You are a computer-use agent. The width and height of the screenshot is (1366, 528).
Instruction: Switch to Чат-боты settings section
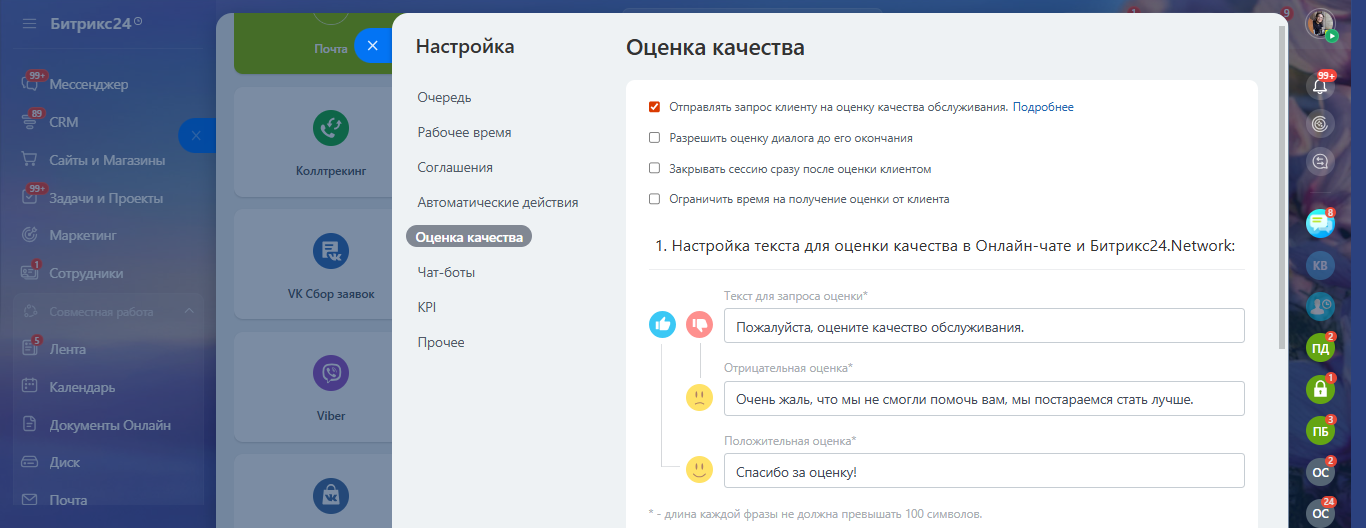446,272
